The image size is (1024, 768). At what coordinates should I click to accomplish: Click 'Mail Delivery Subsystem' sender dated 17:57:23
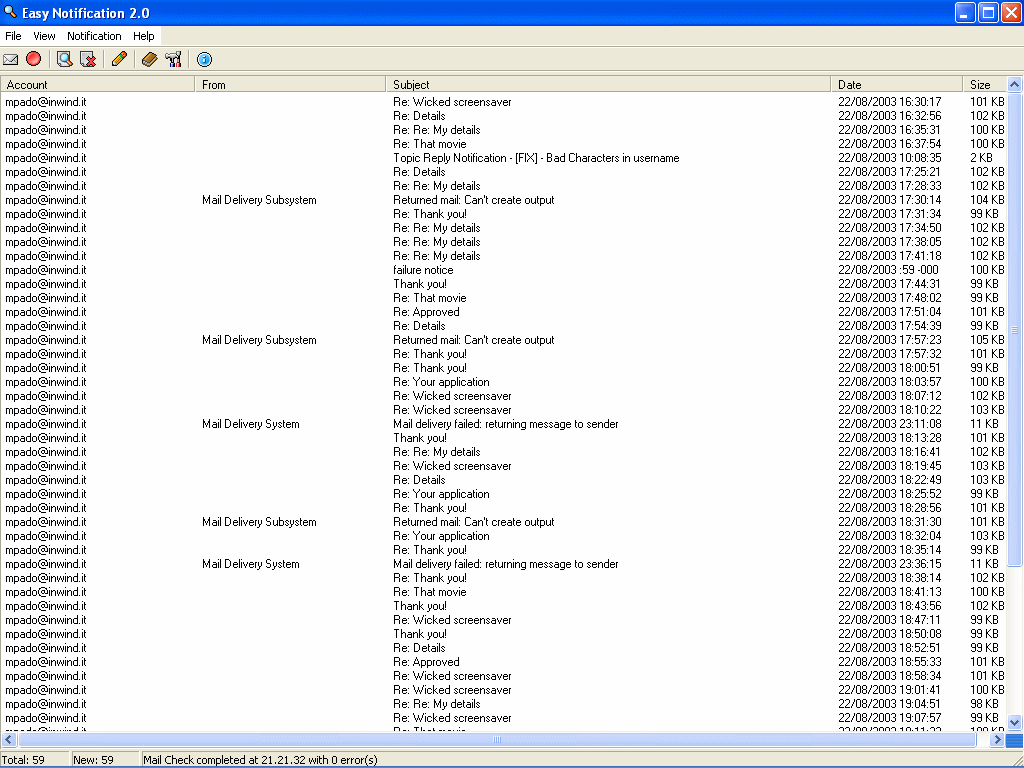259,340
